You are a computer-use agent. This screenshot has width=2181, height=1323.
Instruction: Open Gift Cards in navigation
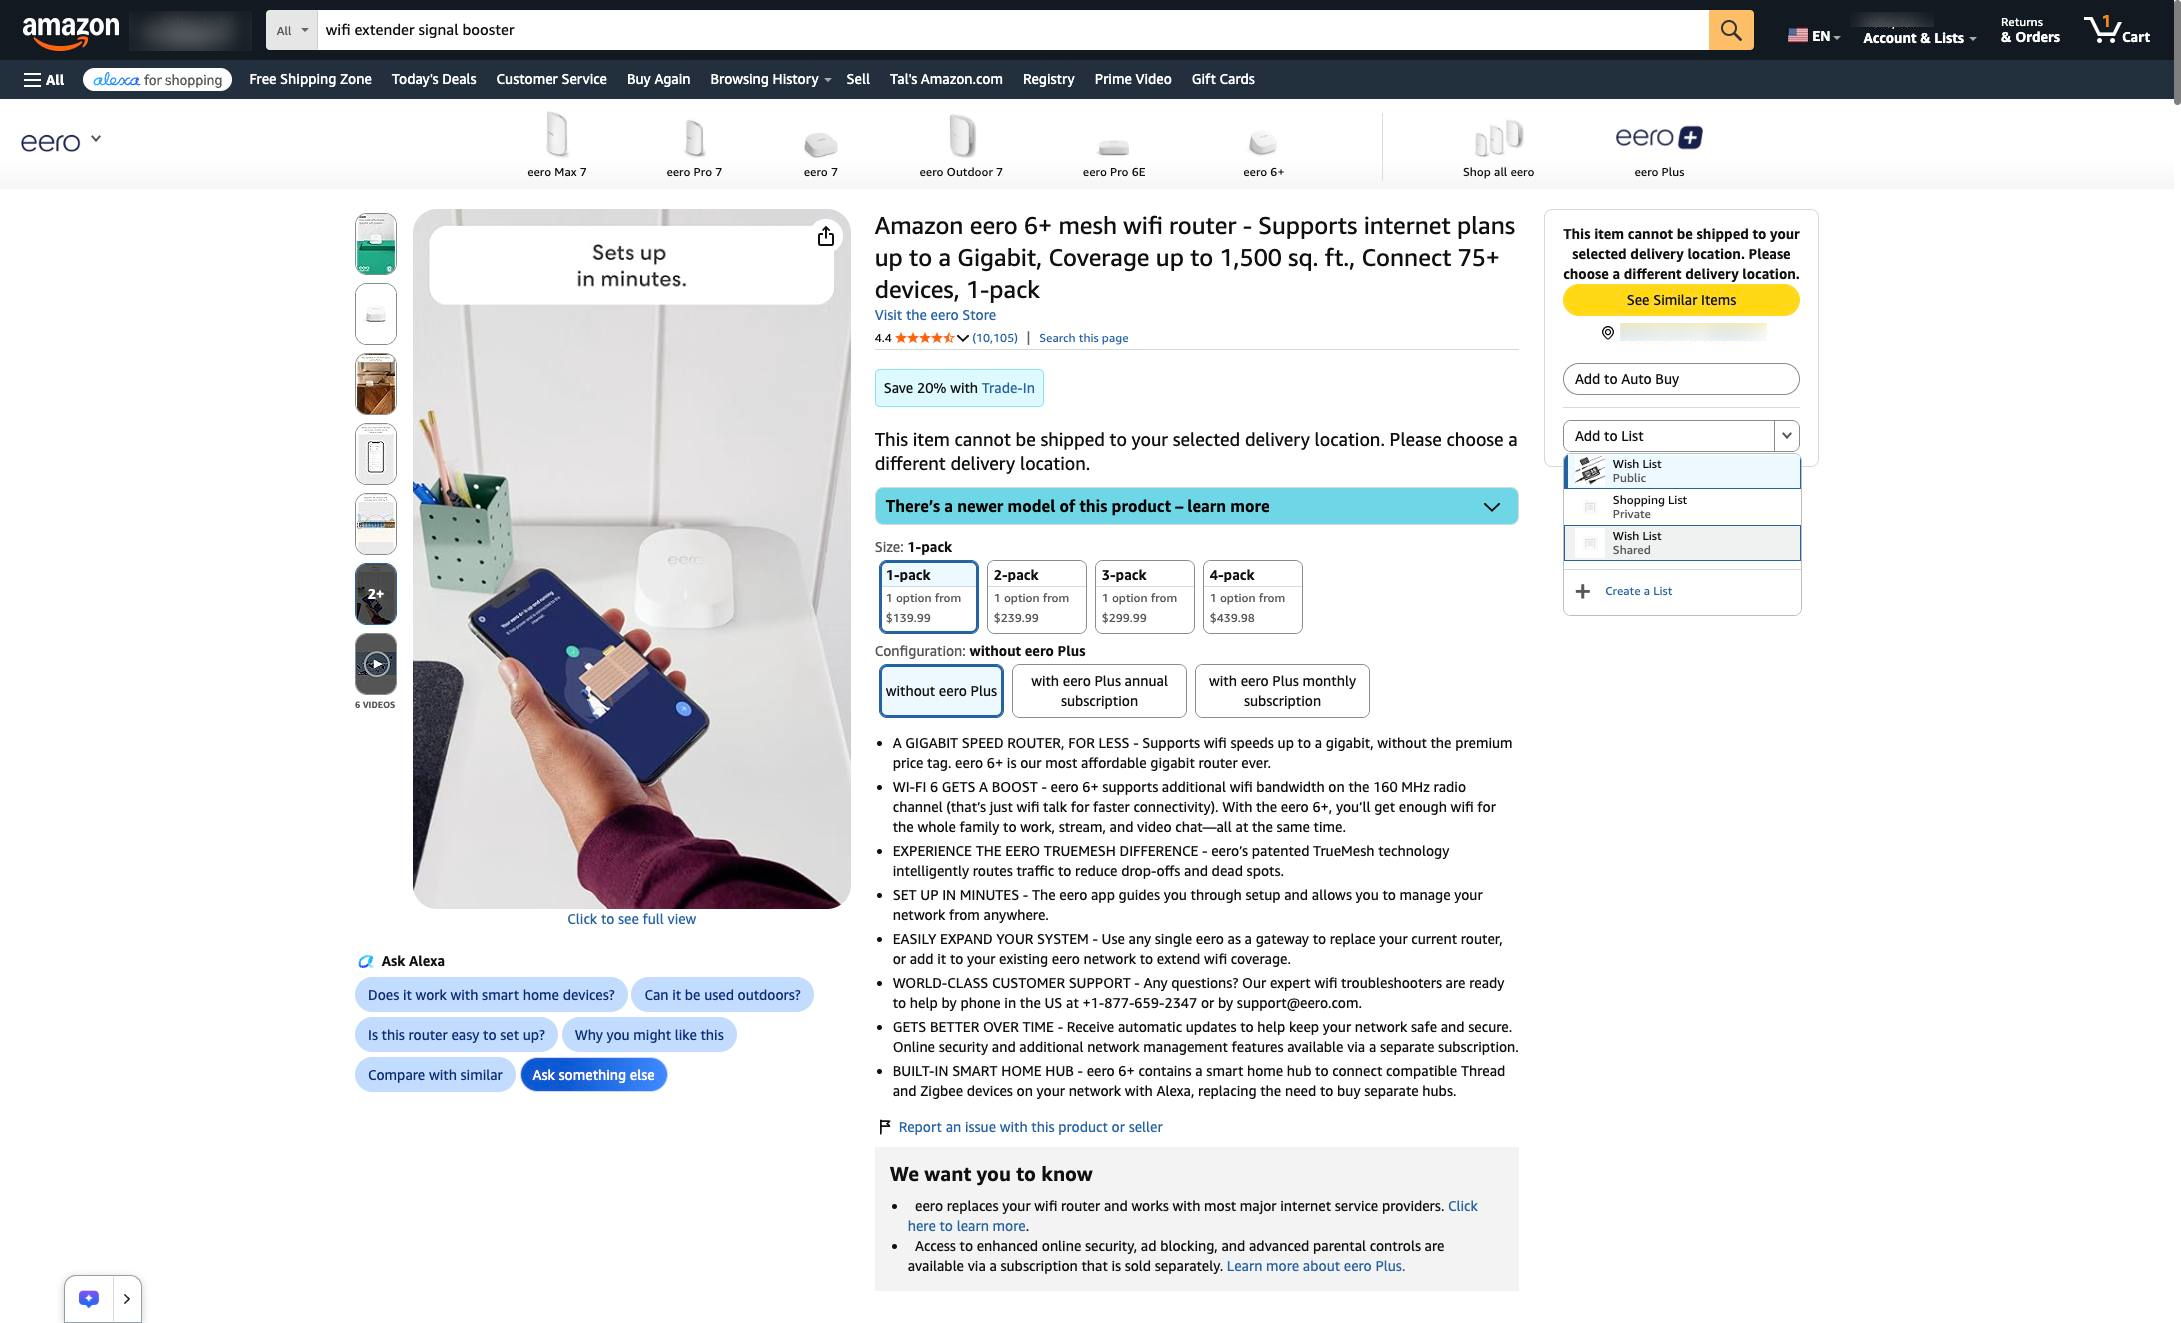[x=1223, y=79]
